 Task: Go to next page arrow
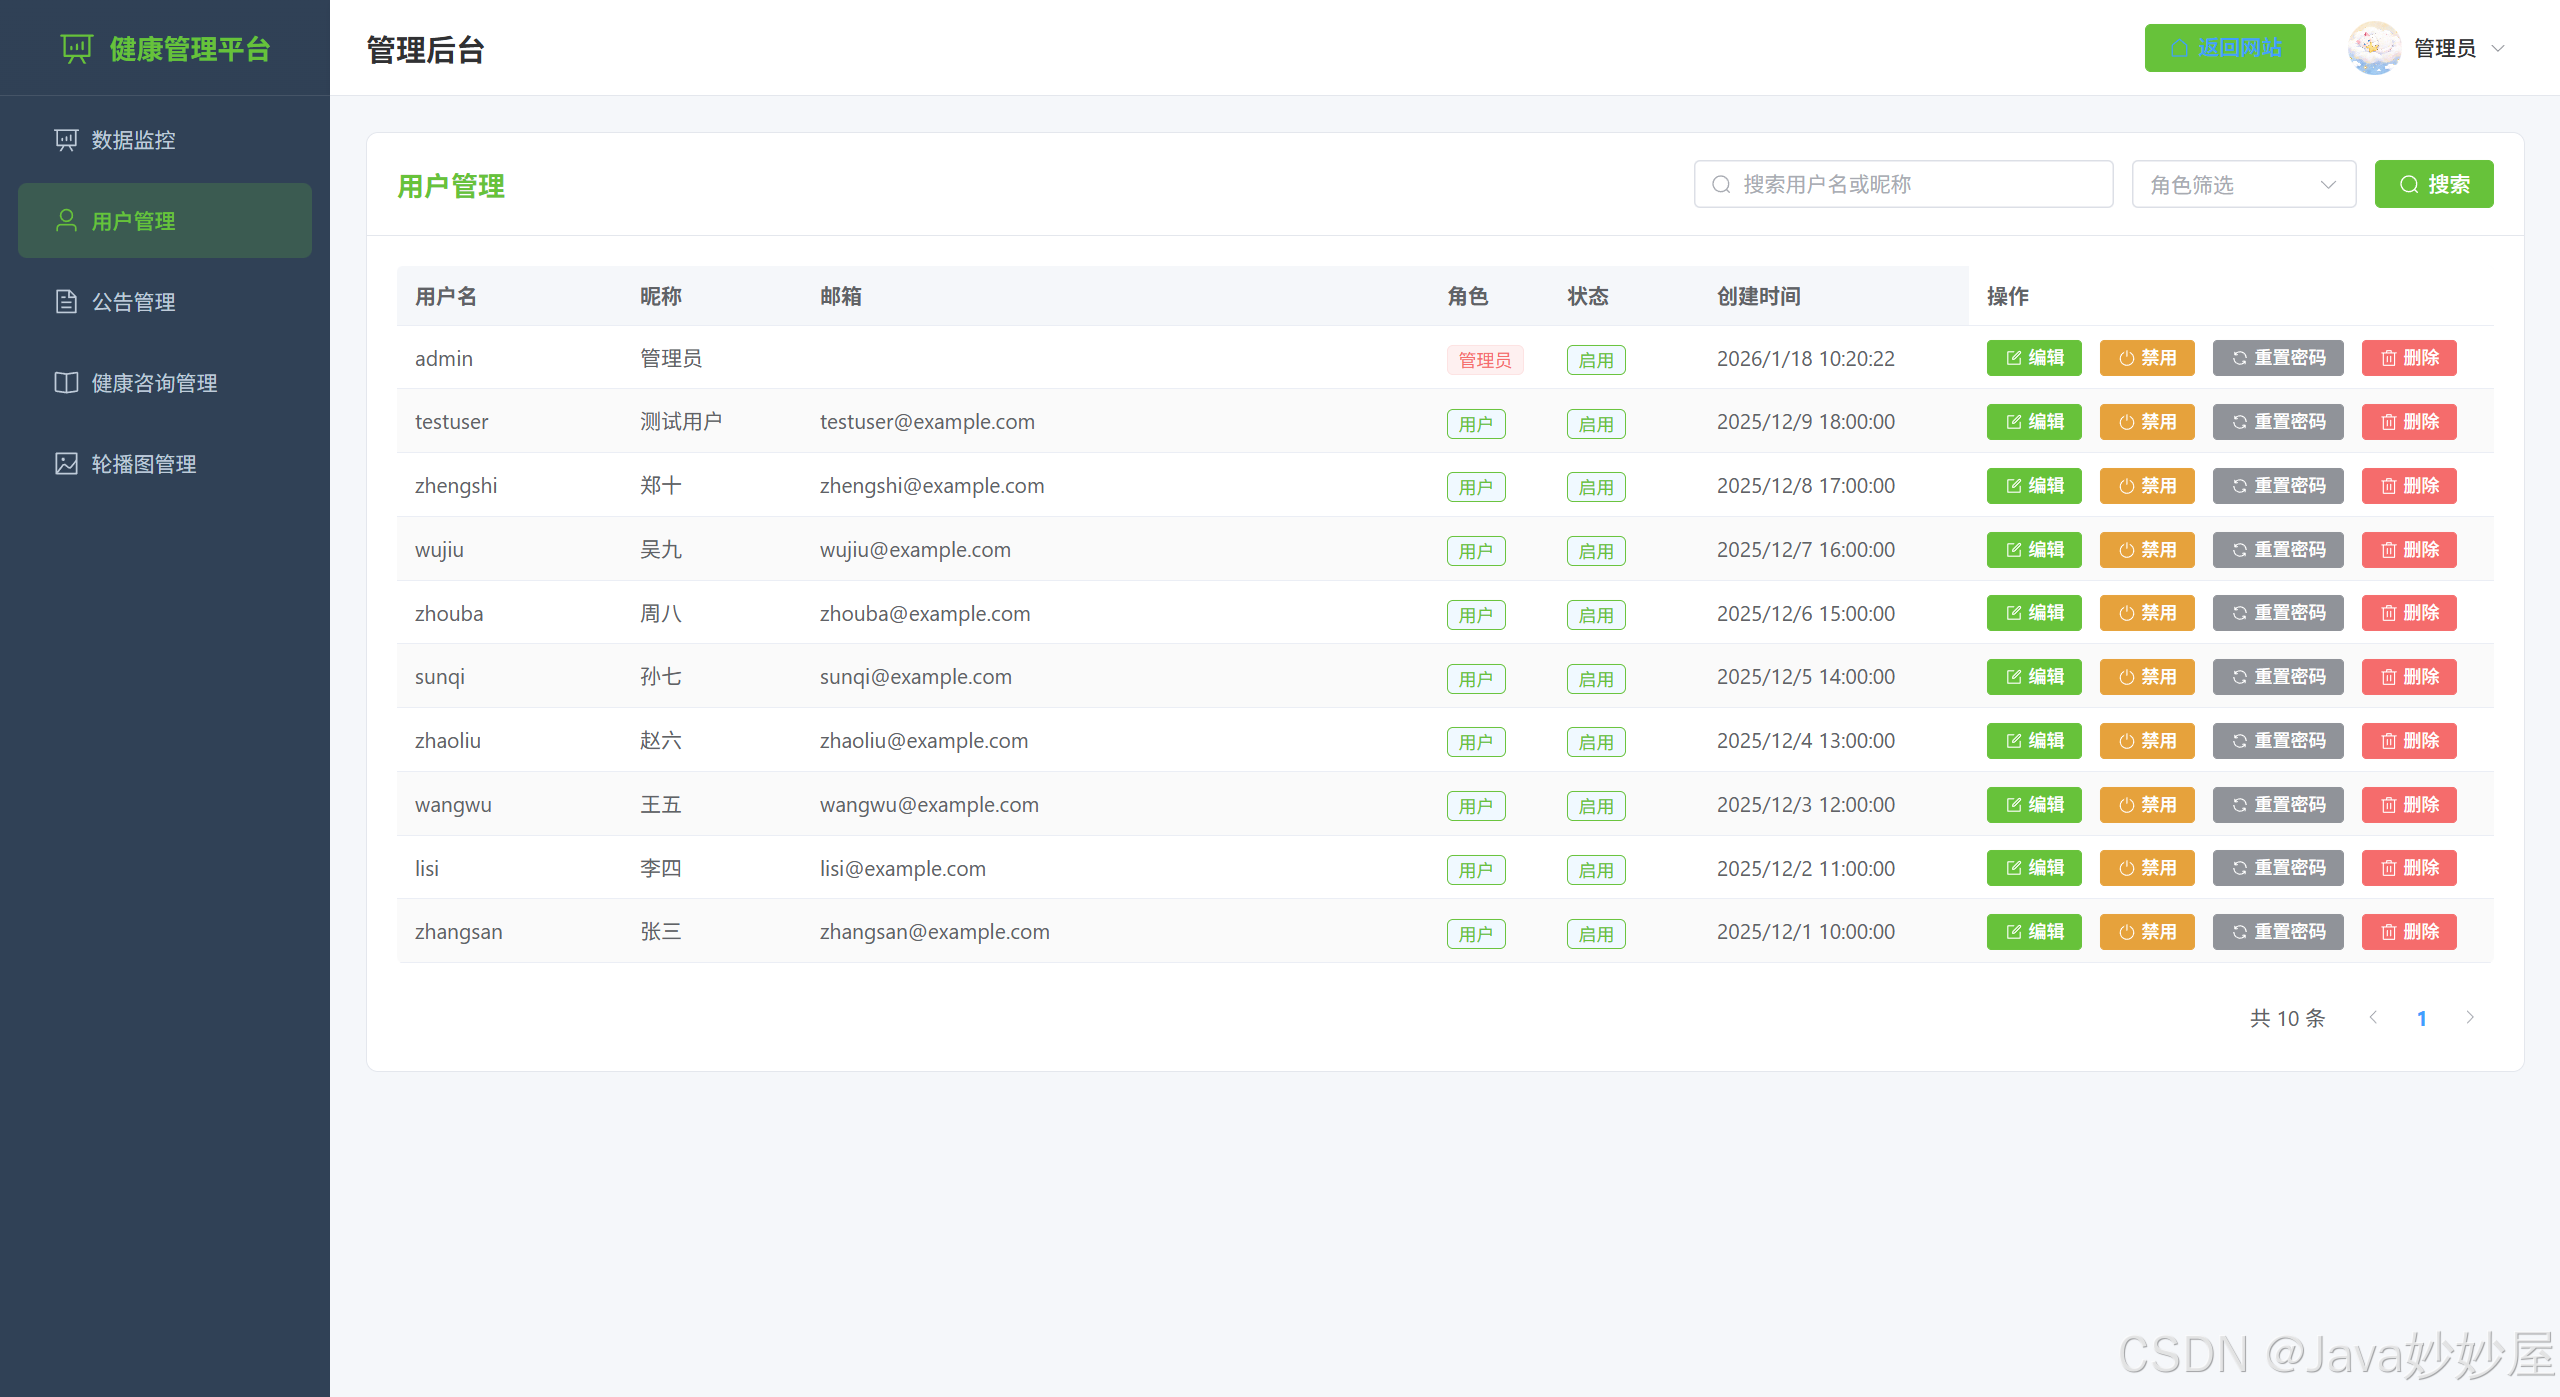click(x=2470, y=1018)
